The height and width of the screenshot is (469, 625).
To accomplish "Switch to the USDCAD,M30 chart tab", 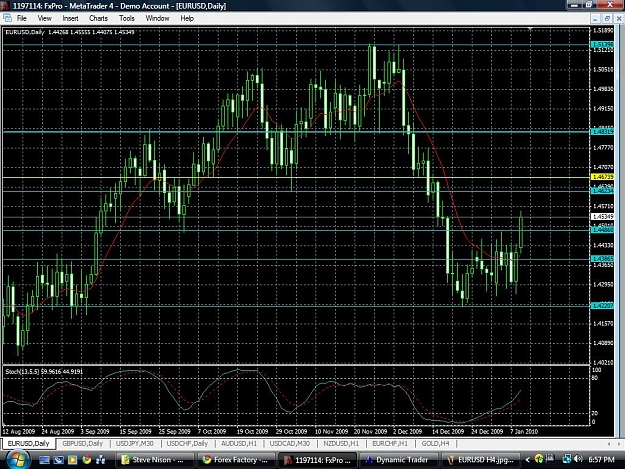I will tap(289, 443).
